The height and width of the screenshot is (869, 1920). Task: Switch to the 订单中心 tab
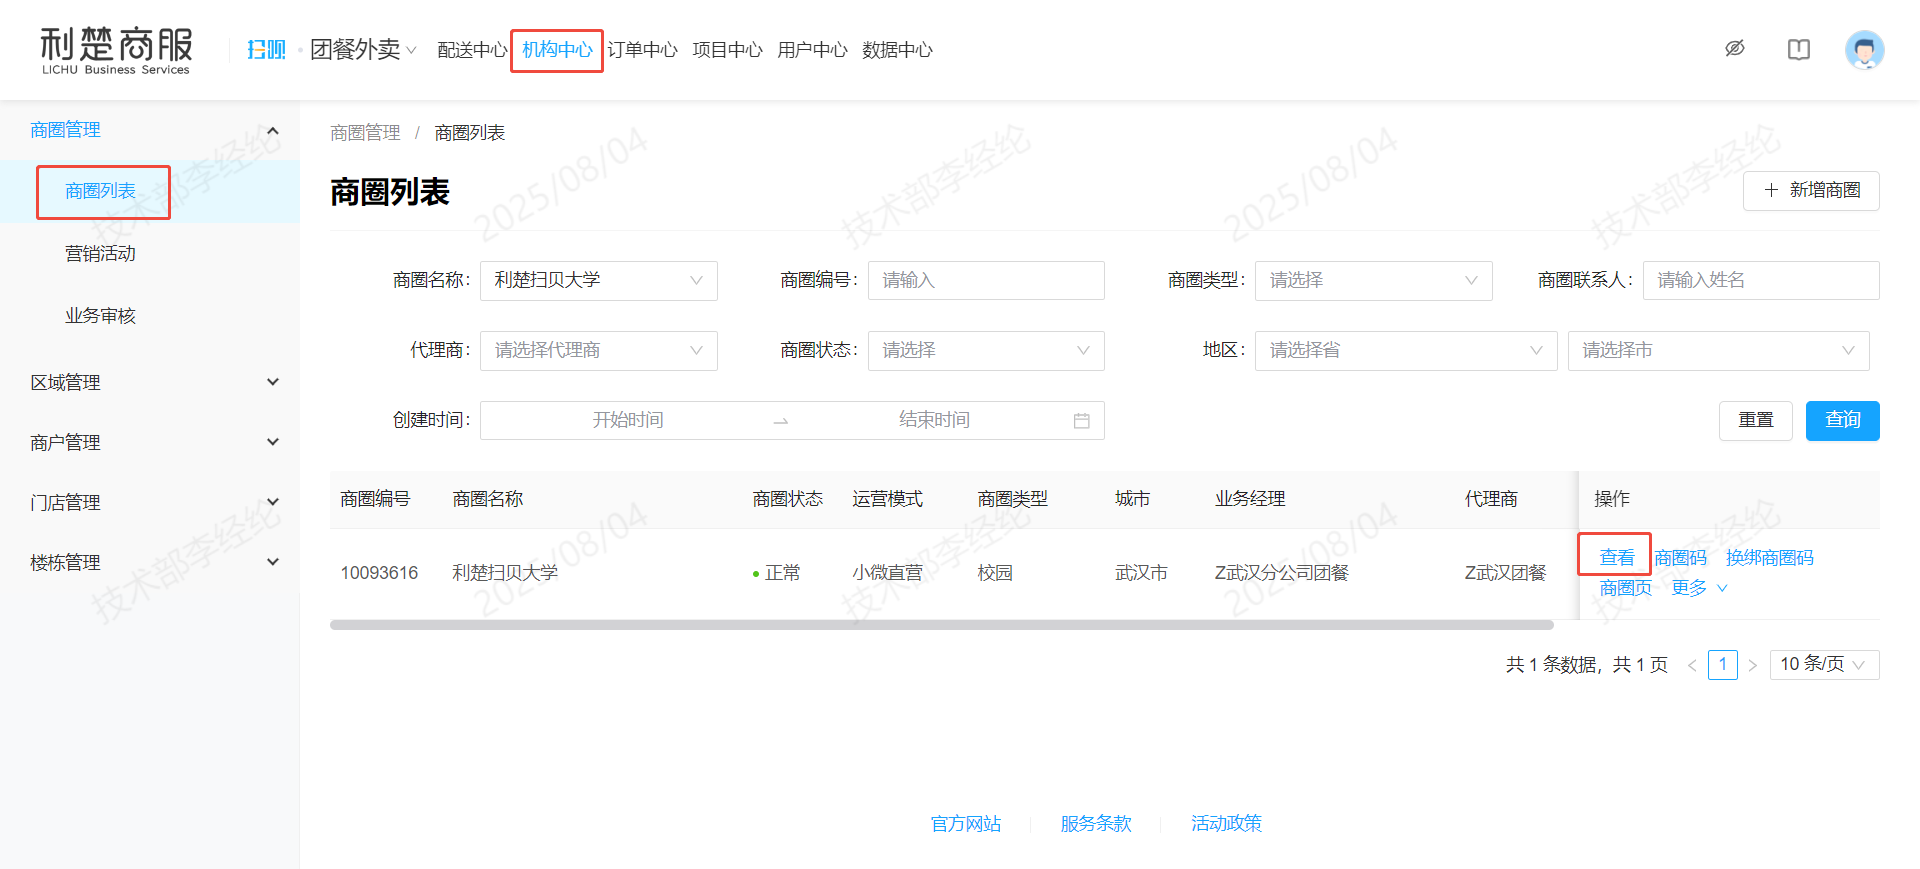click(642, 50)
